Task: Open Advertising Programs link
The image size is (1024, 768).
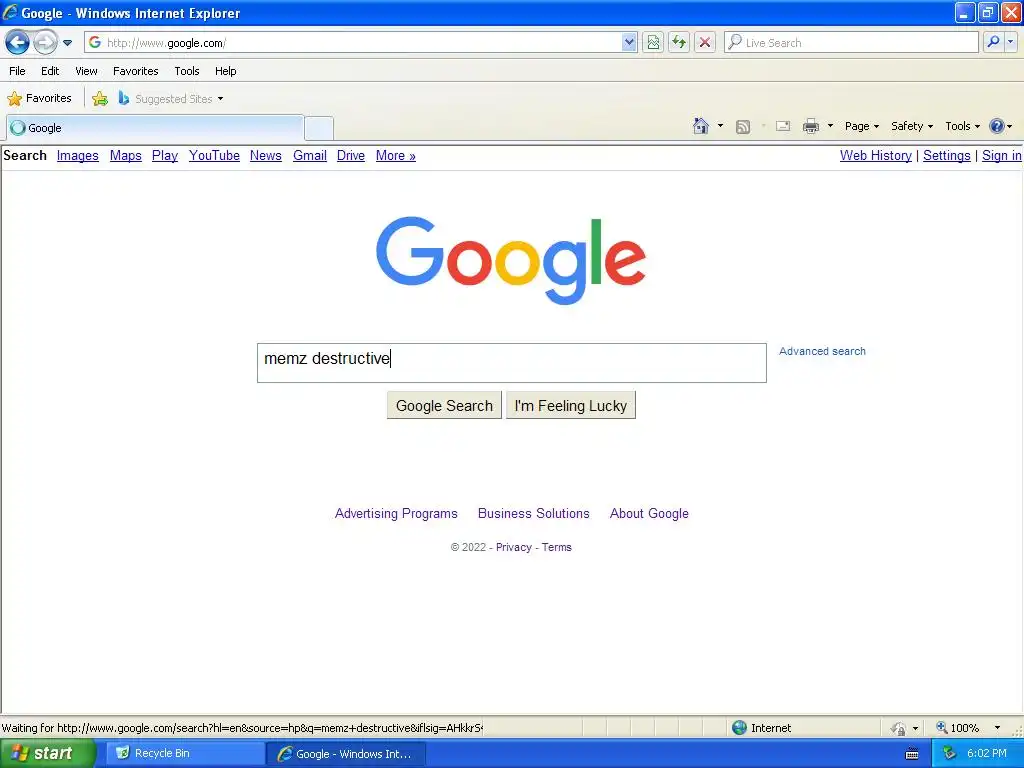Action: 396,513
